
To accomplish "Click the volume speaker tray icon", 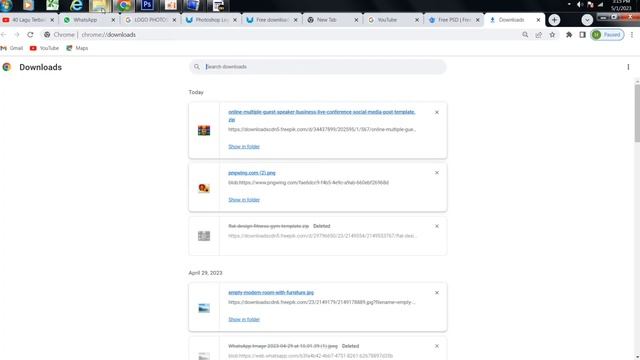I will click(x=580, y=4).
